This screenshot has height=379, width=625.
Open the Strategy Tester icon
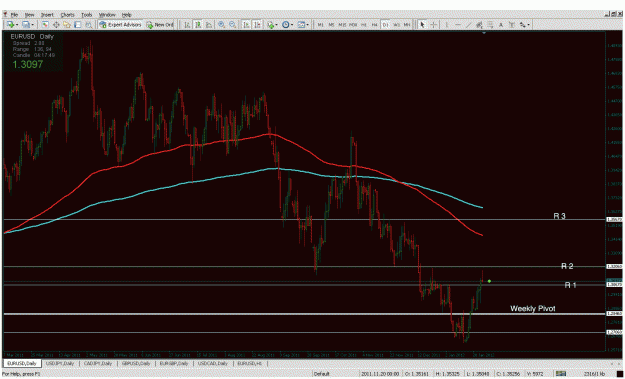pyautogui.click(x=88, y=25)
